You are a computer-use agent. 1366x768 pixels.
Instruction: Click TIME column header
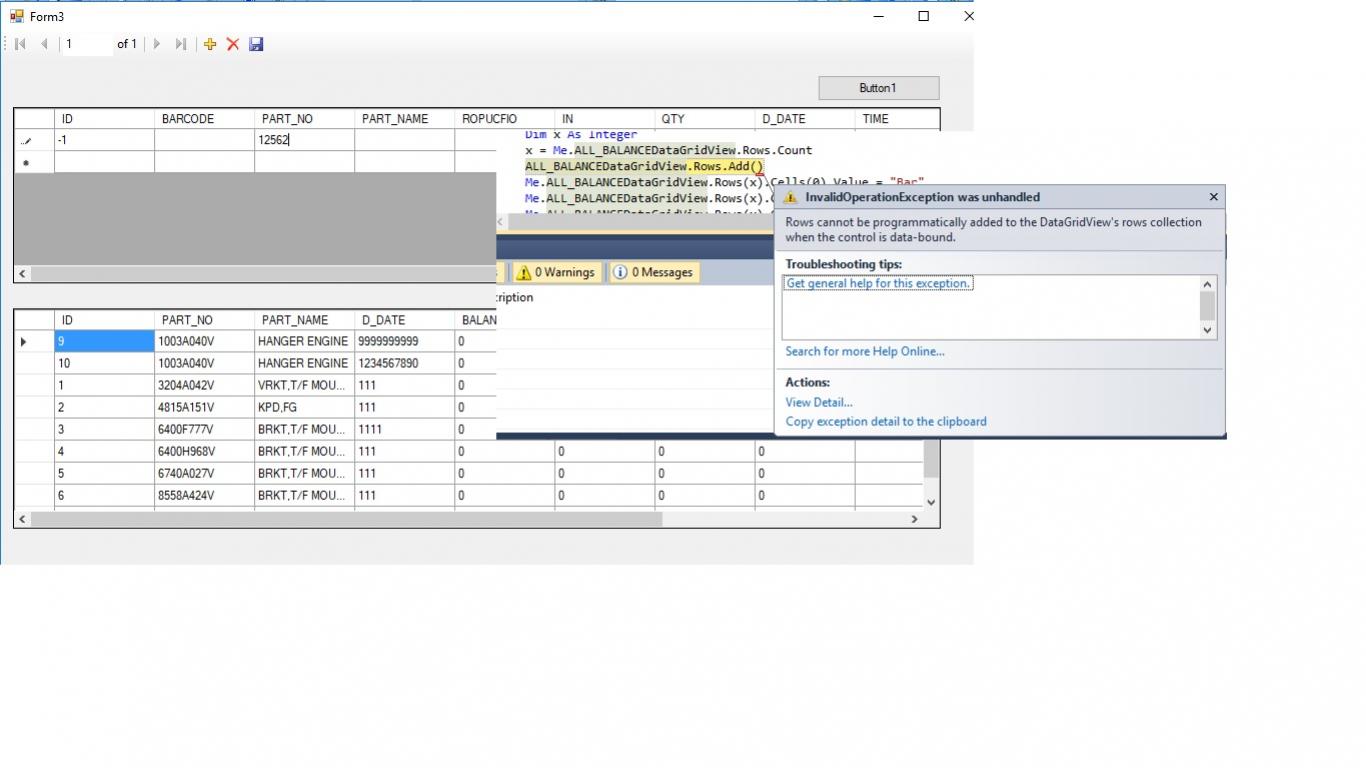pyautogui.click(x=896, y=118)
